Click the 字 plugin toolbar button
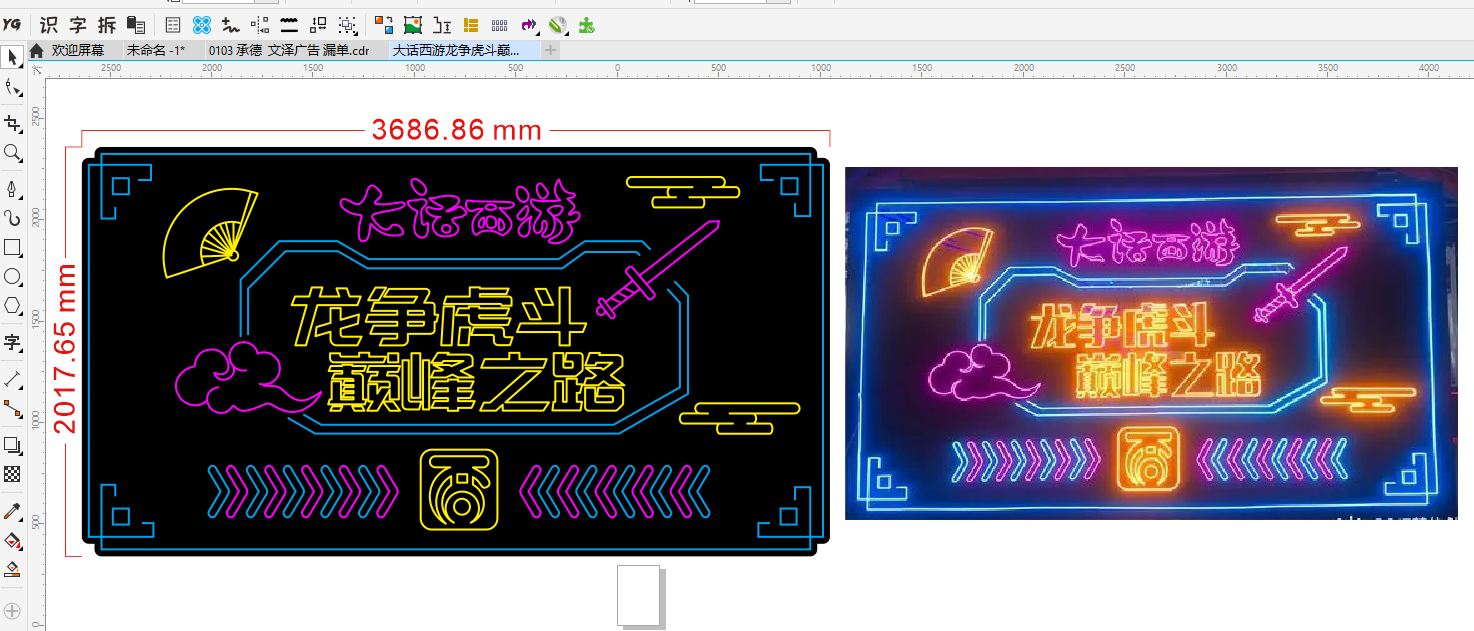The width and height of the screenshot is (1474, 631). click(78, 25)
